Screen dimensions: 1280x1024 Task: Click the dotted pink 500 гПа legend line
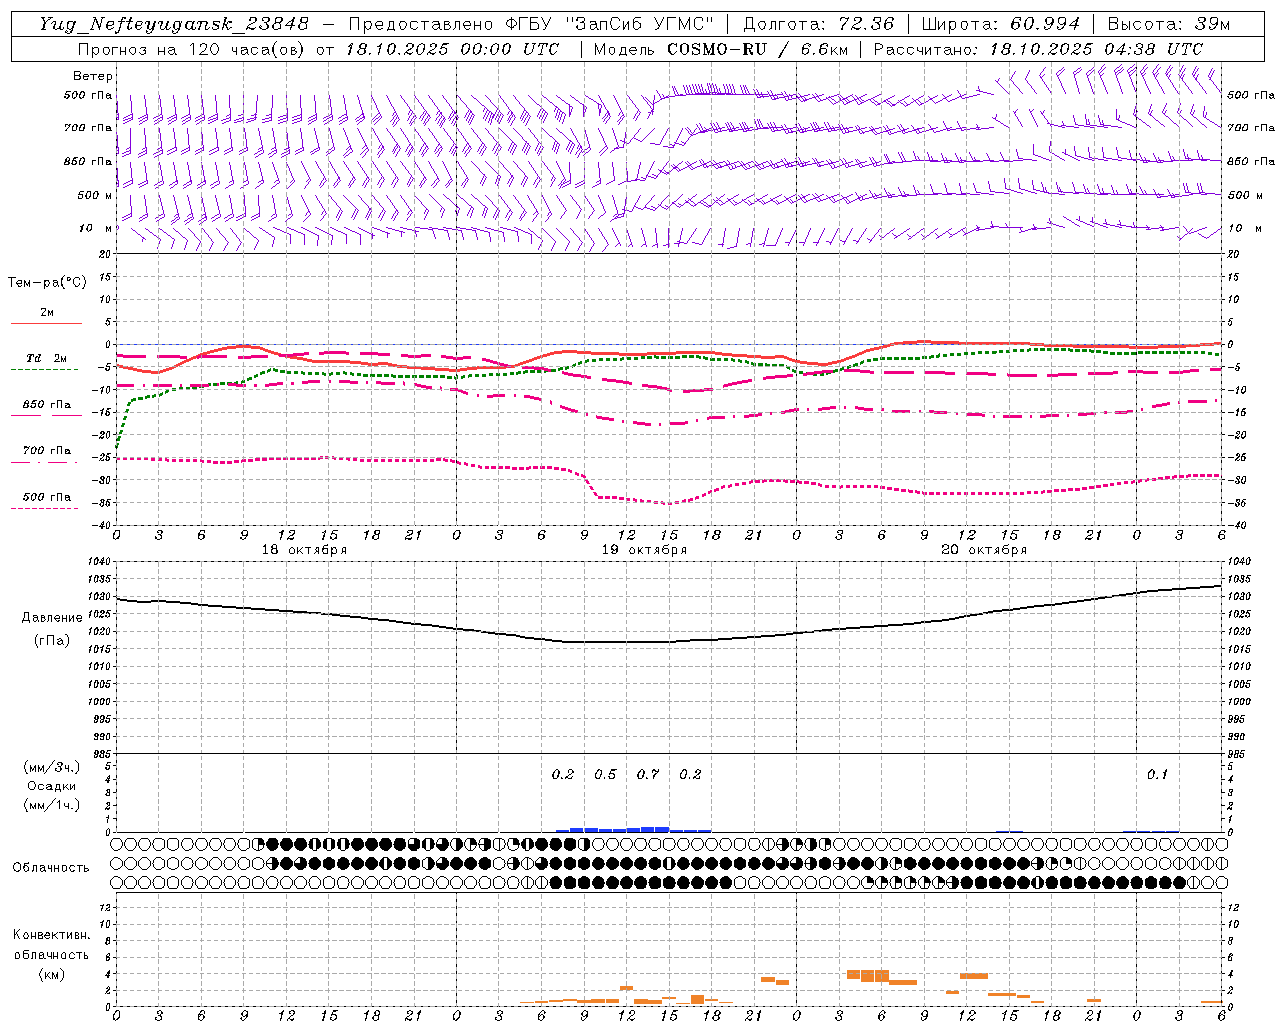pyautogui.click(x=44, y=508)
